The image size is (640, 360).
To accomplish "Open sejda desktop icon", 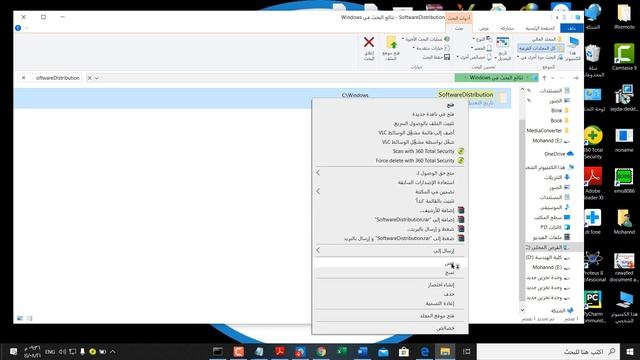I will click(x=624, y=98).
